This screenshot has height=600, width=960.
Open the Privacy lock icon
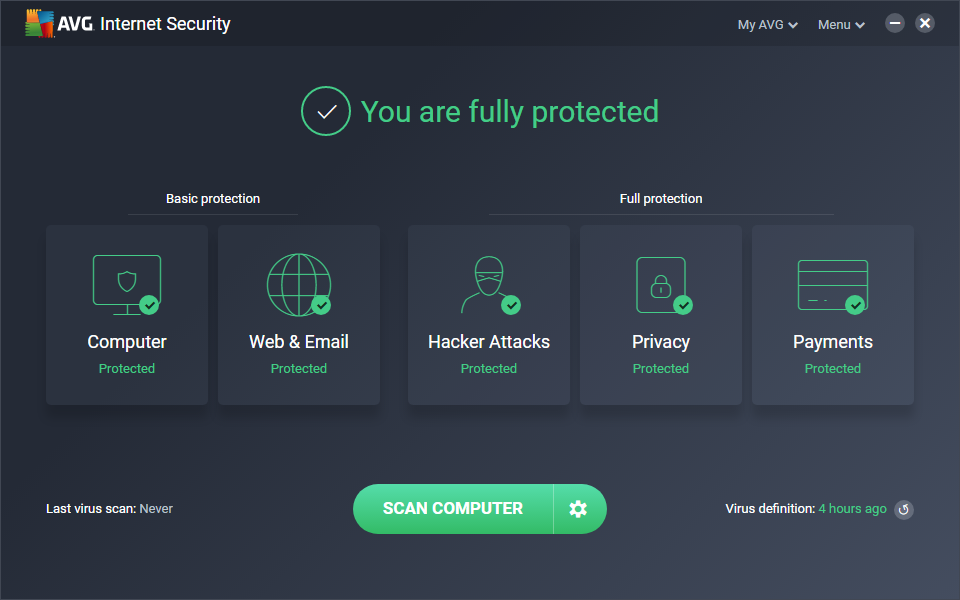coord(660,283)
